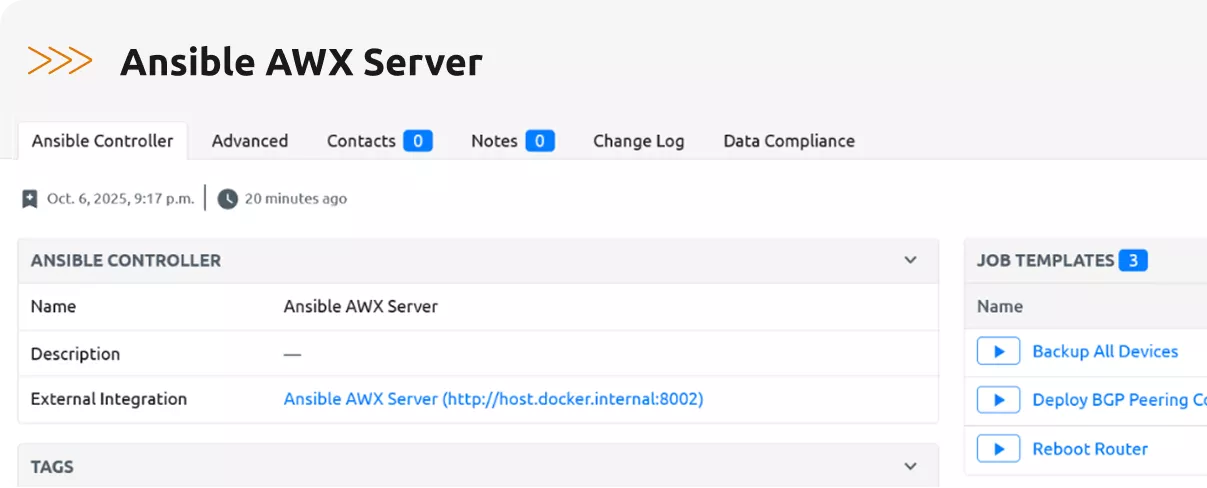Screen dimensions: 1207x488
Task: Click the Notes count badge 0
Action: coord(540,141)
